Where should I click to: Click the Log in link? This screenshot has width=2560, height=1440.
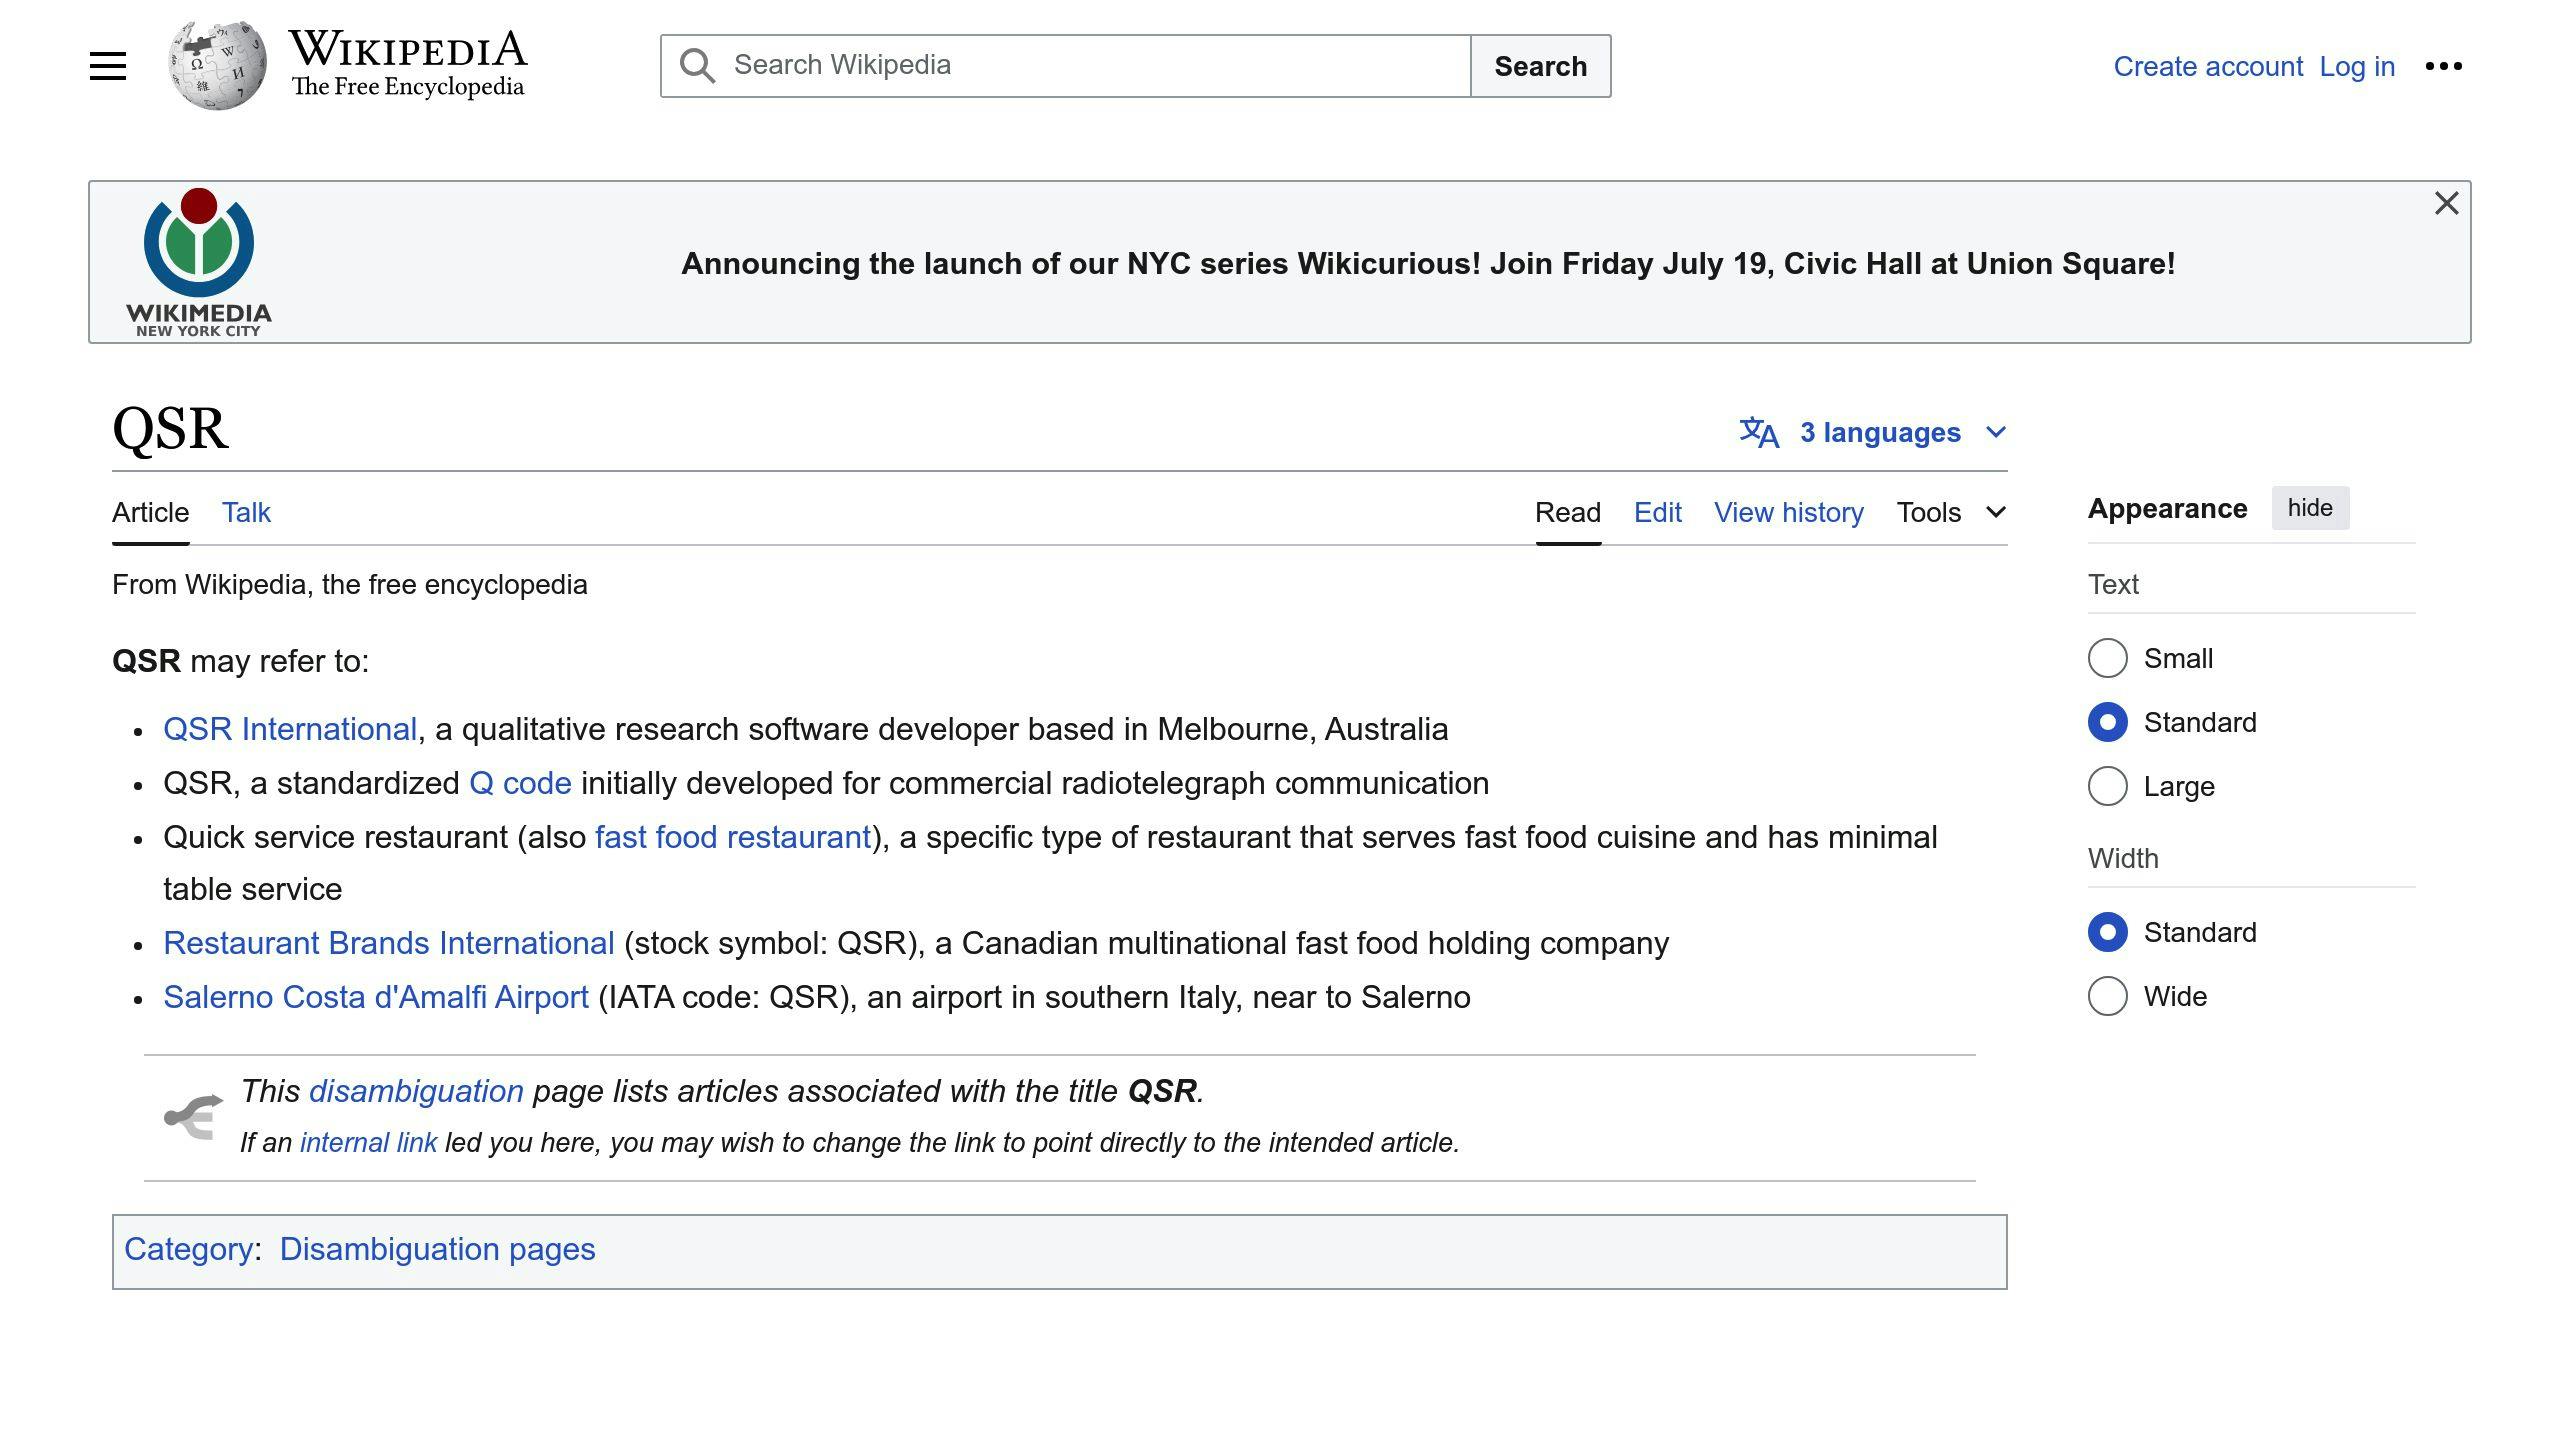tap(2357, 66)
